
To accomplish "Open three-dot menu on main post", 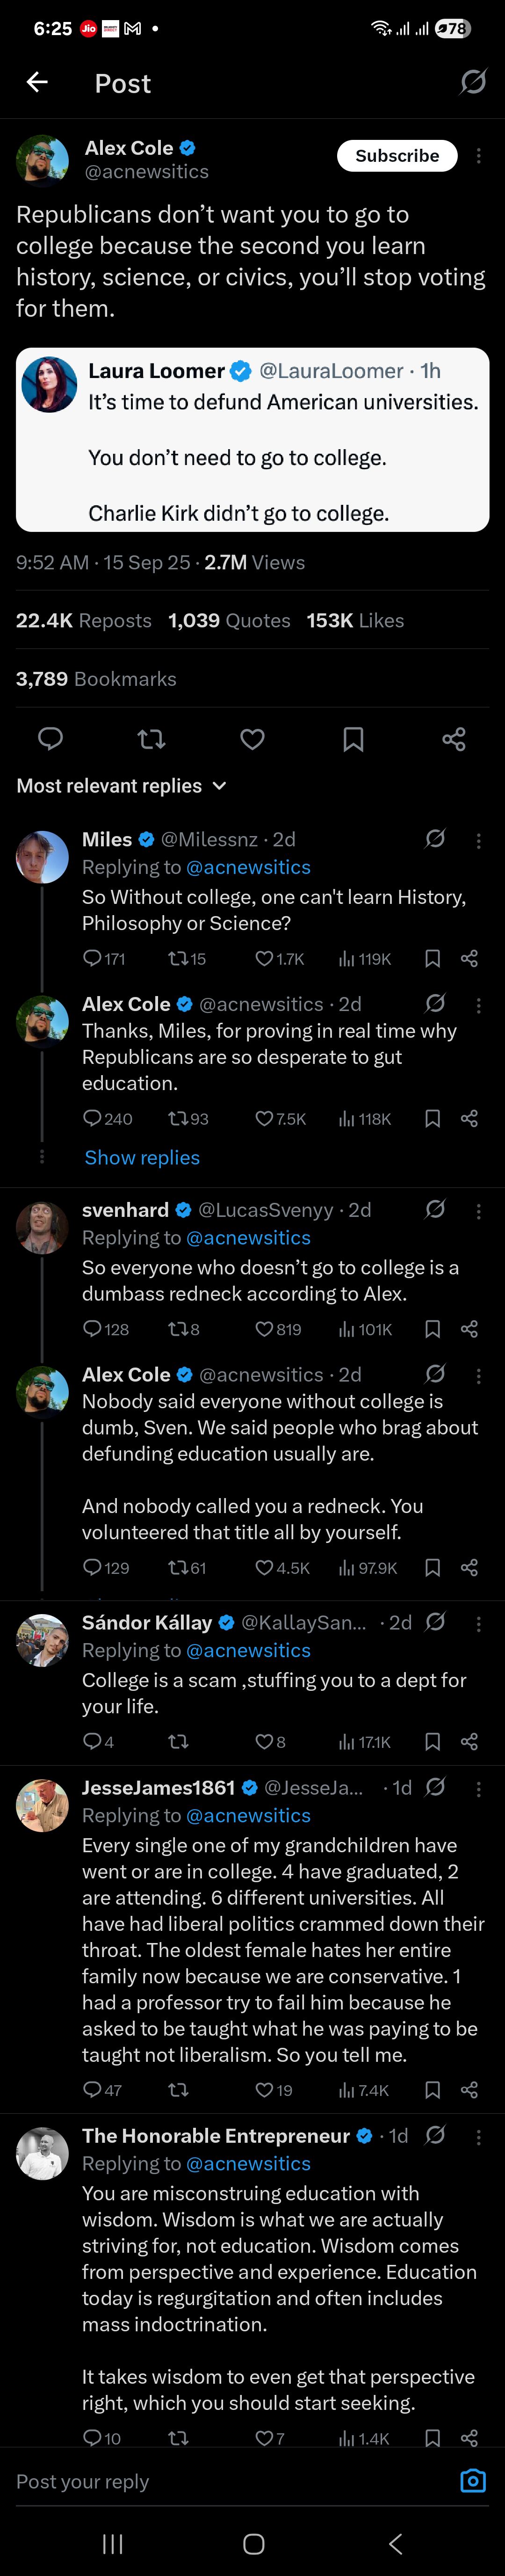I will [478, 156].
